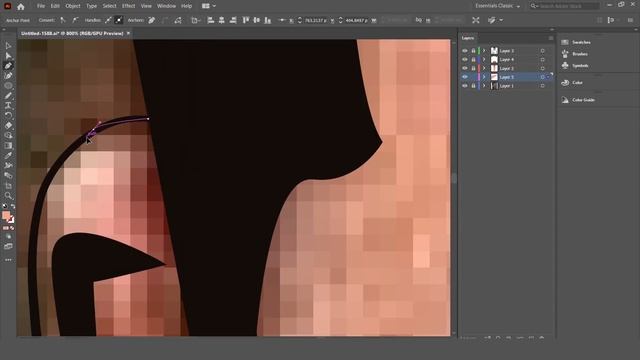This screenshot has width=640, height=360.
Task: Select the Zoom magnifier tool
Action: (8, 196)
